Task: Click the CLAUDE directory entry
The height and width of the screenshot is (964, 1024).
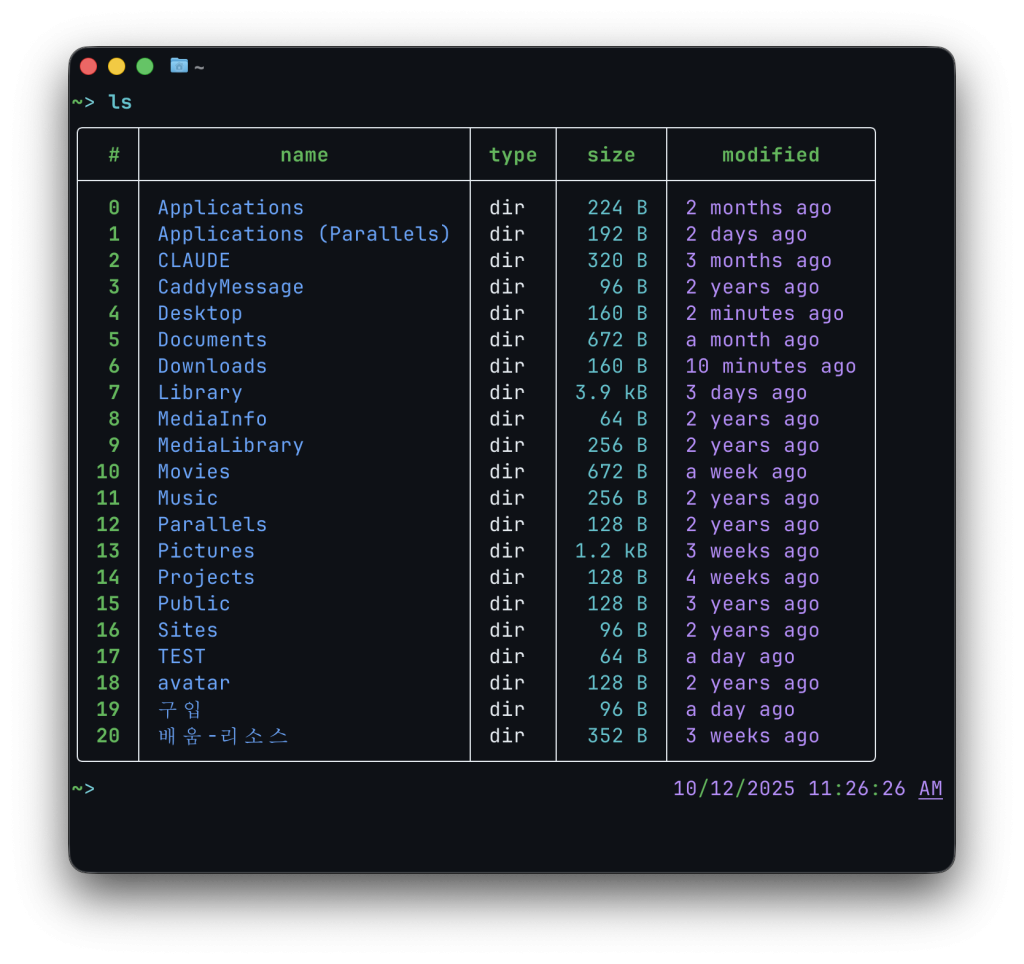Action: (x=194, y=261)
